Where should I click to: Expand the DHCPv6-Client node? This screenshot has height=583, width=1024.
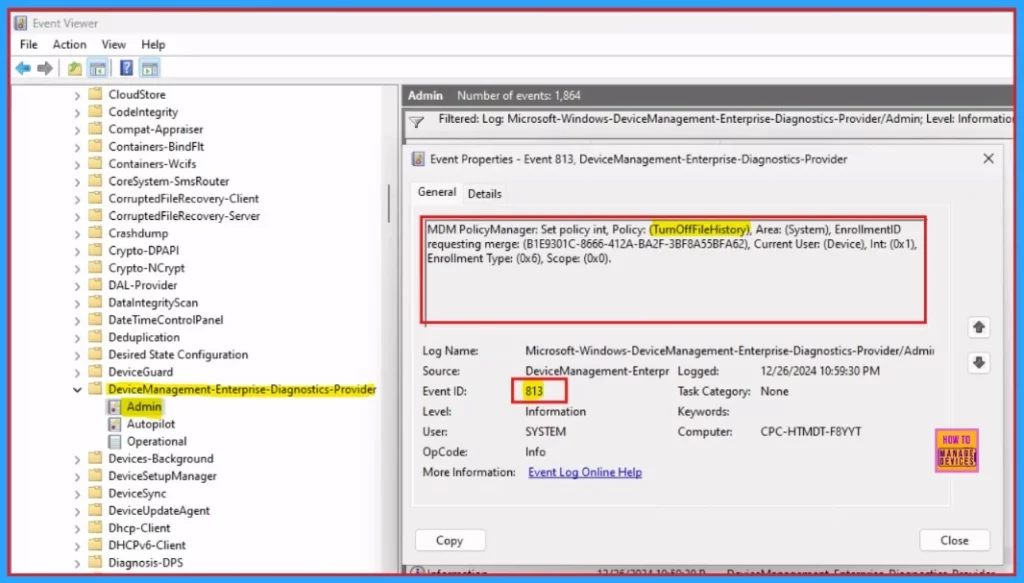[77, 546]
